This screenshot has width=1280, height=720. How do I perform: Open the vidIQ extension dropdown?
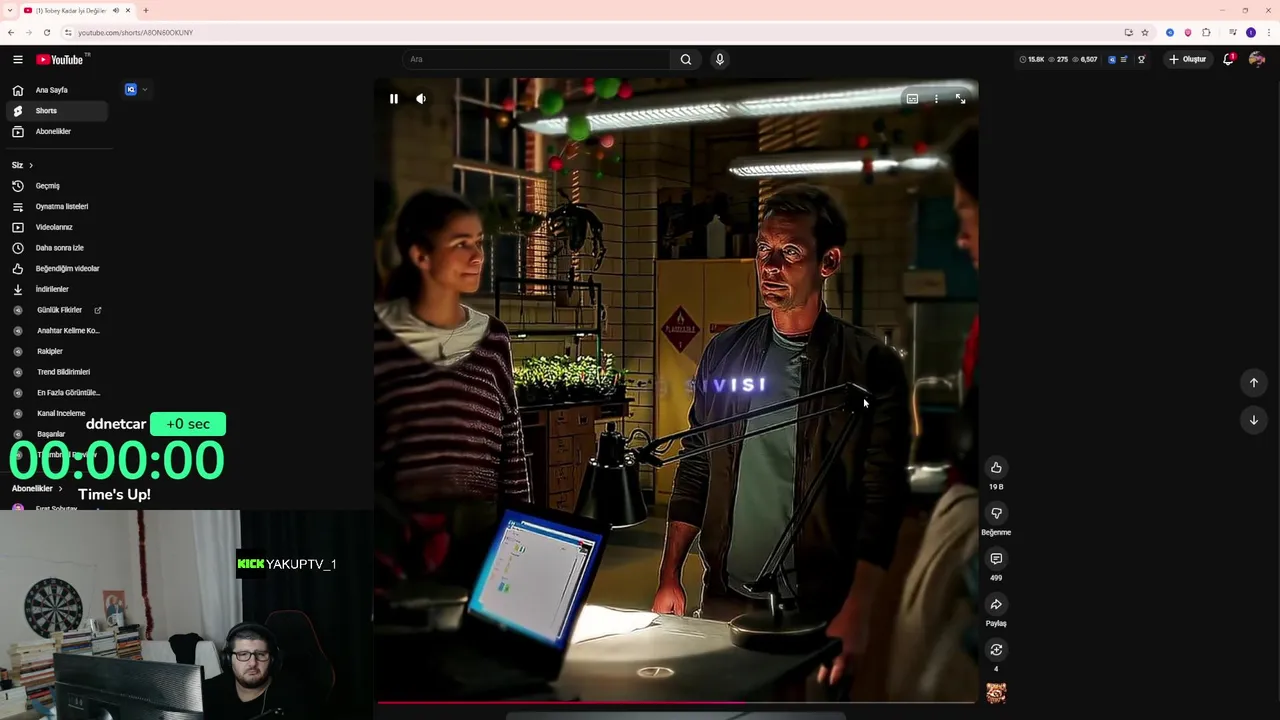pyautogui.click(x=137, y=90)
